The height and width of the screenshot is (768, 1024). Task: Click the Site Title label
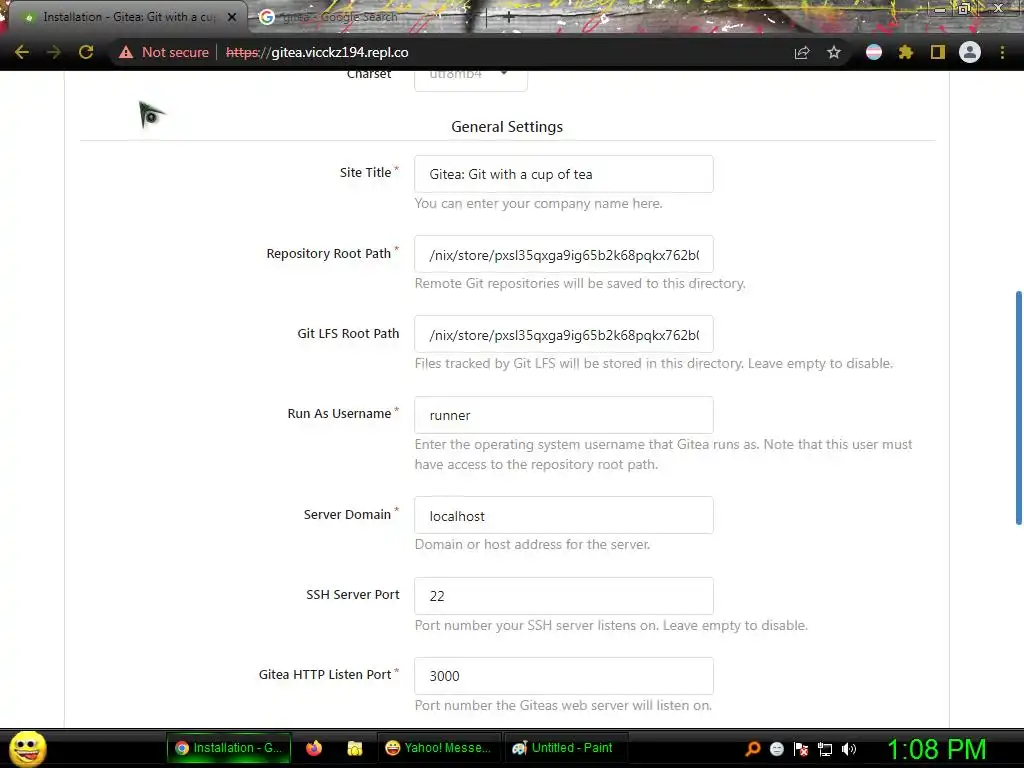coord(365,172)
